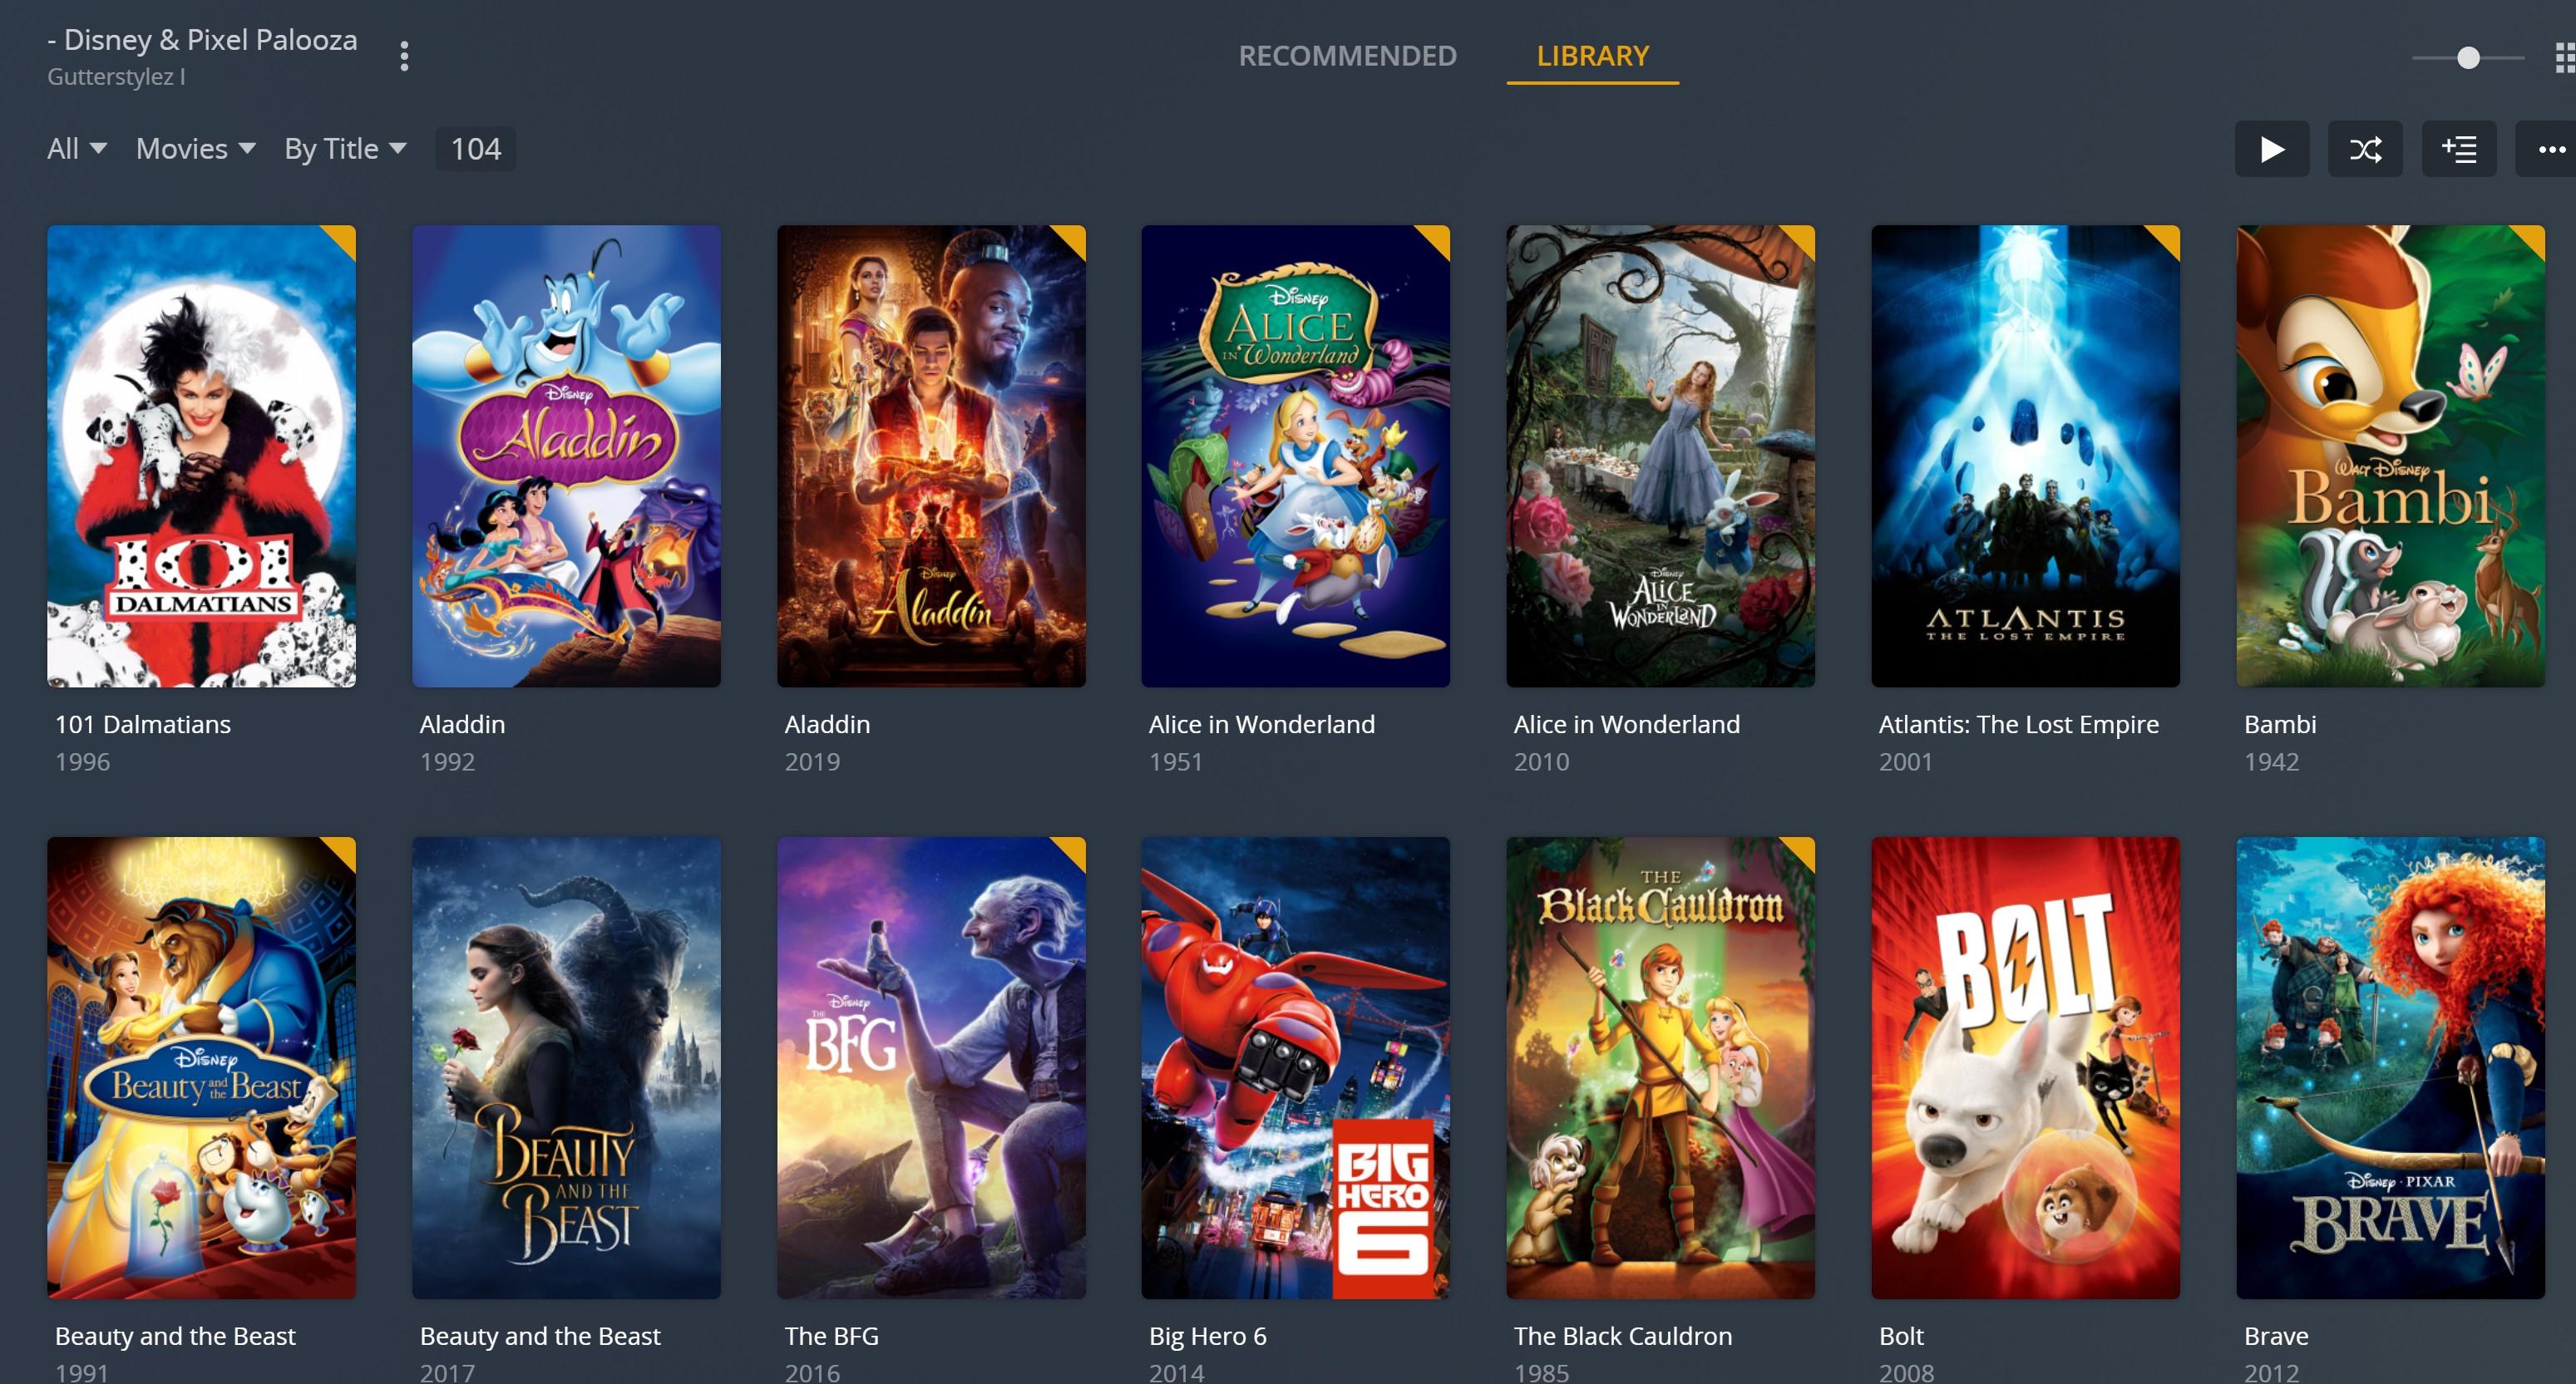Open the 101 Dalmatians poster
This screenshot has width=2576, height=1384.
pos(201,456)
